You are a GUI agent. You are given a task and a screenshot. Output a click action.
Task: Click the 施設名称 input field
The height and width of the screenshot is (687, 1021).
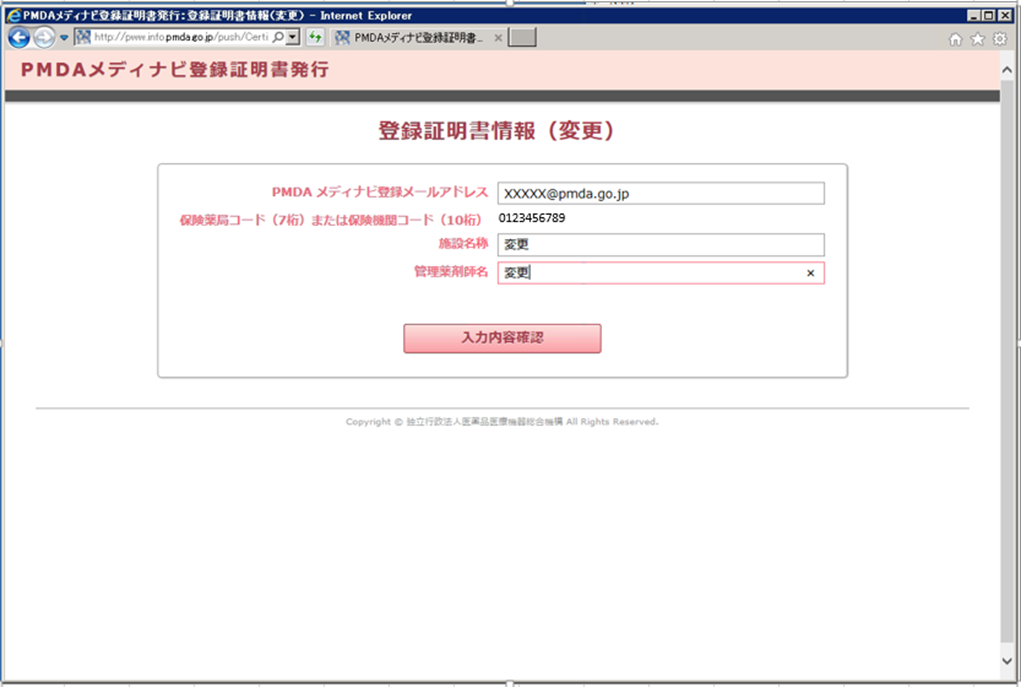pyautogui.click(x=661, y=245)
